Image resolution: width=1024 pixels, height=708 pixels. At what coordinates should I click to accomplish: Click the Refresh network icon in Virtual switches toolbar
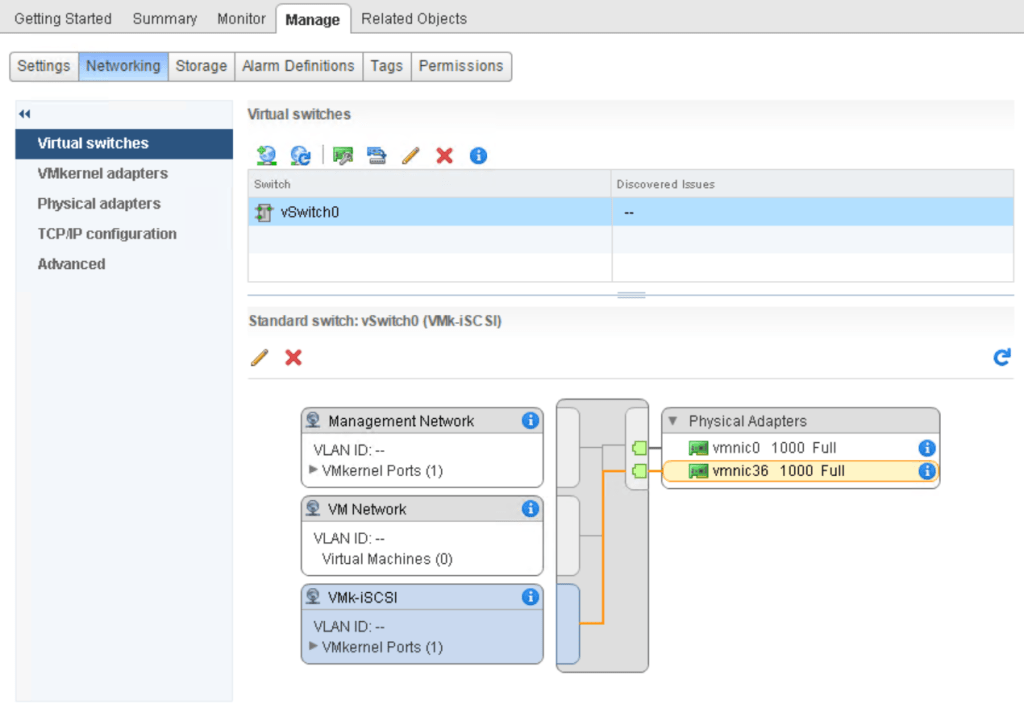pyautogui.click(x=300, y=155)
